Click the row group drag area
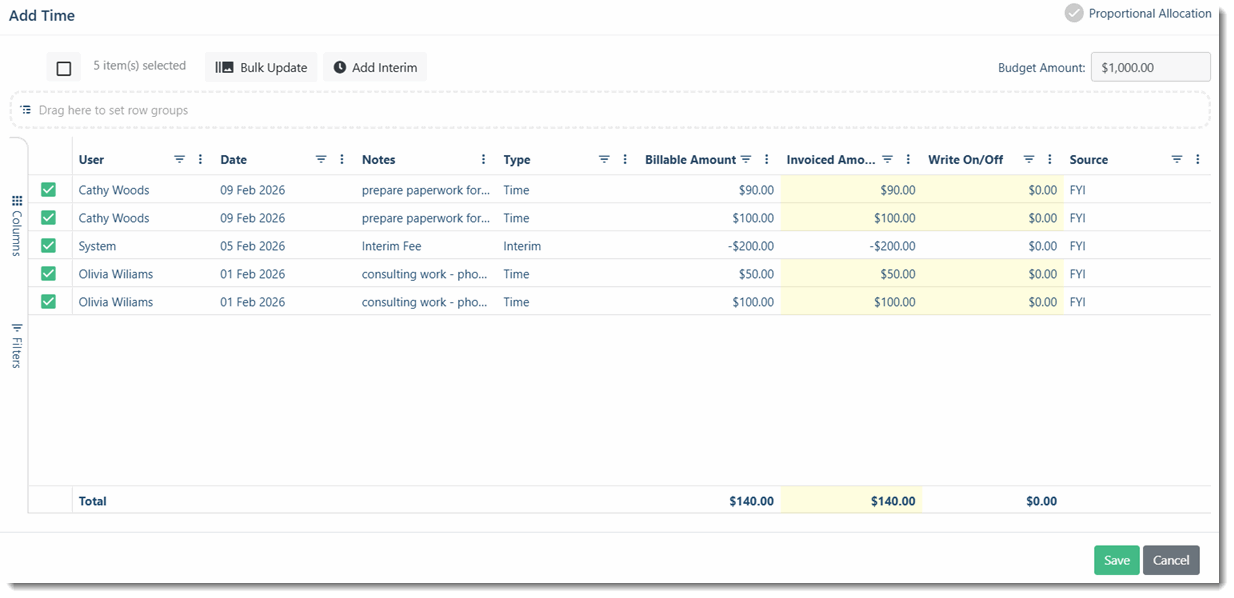The height and width of the screenshot is (598, 1234). (x=610, y=110)
